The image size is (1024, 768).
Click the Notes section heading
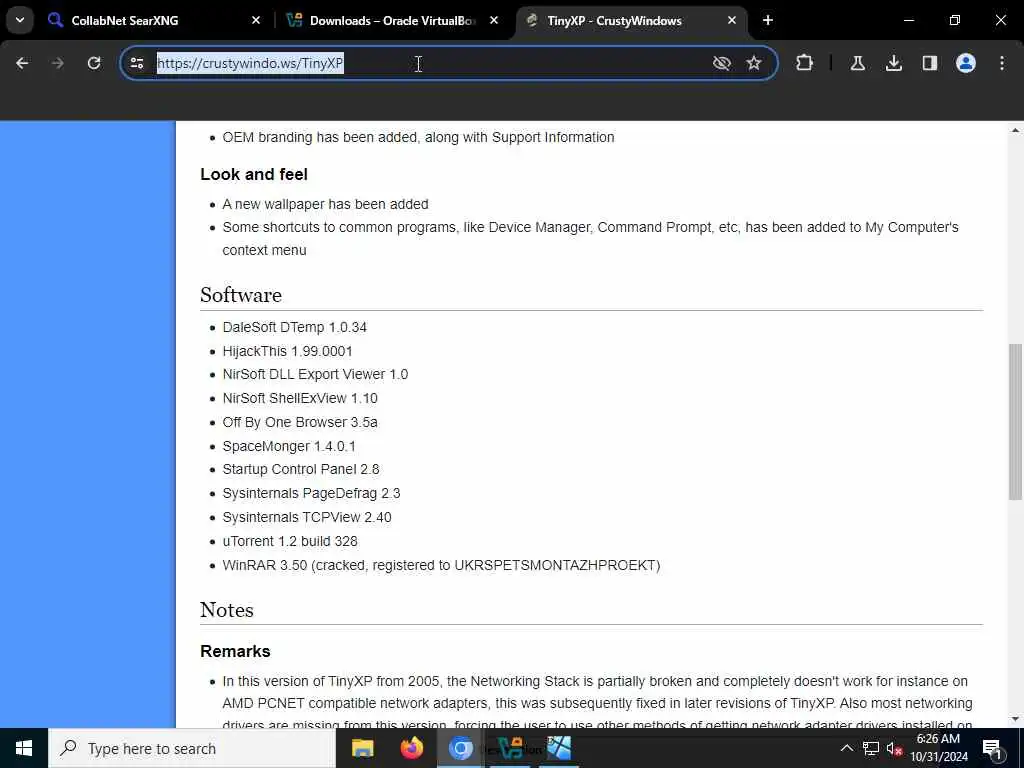point(227,610)
